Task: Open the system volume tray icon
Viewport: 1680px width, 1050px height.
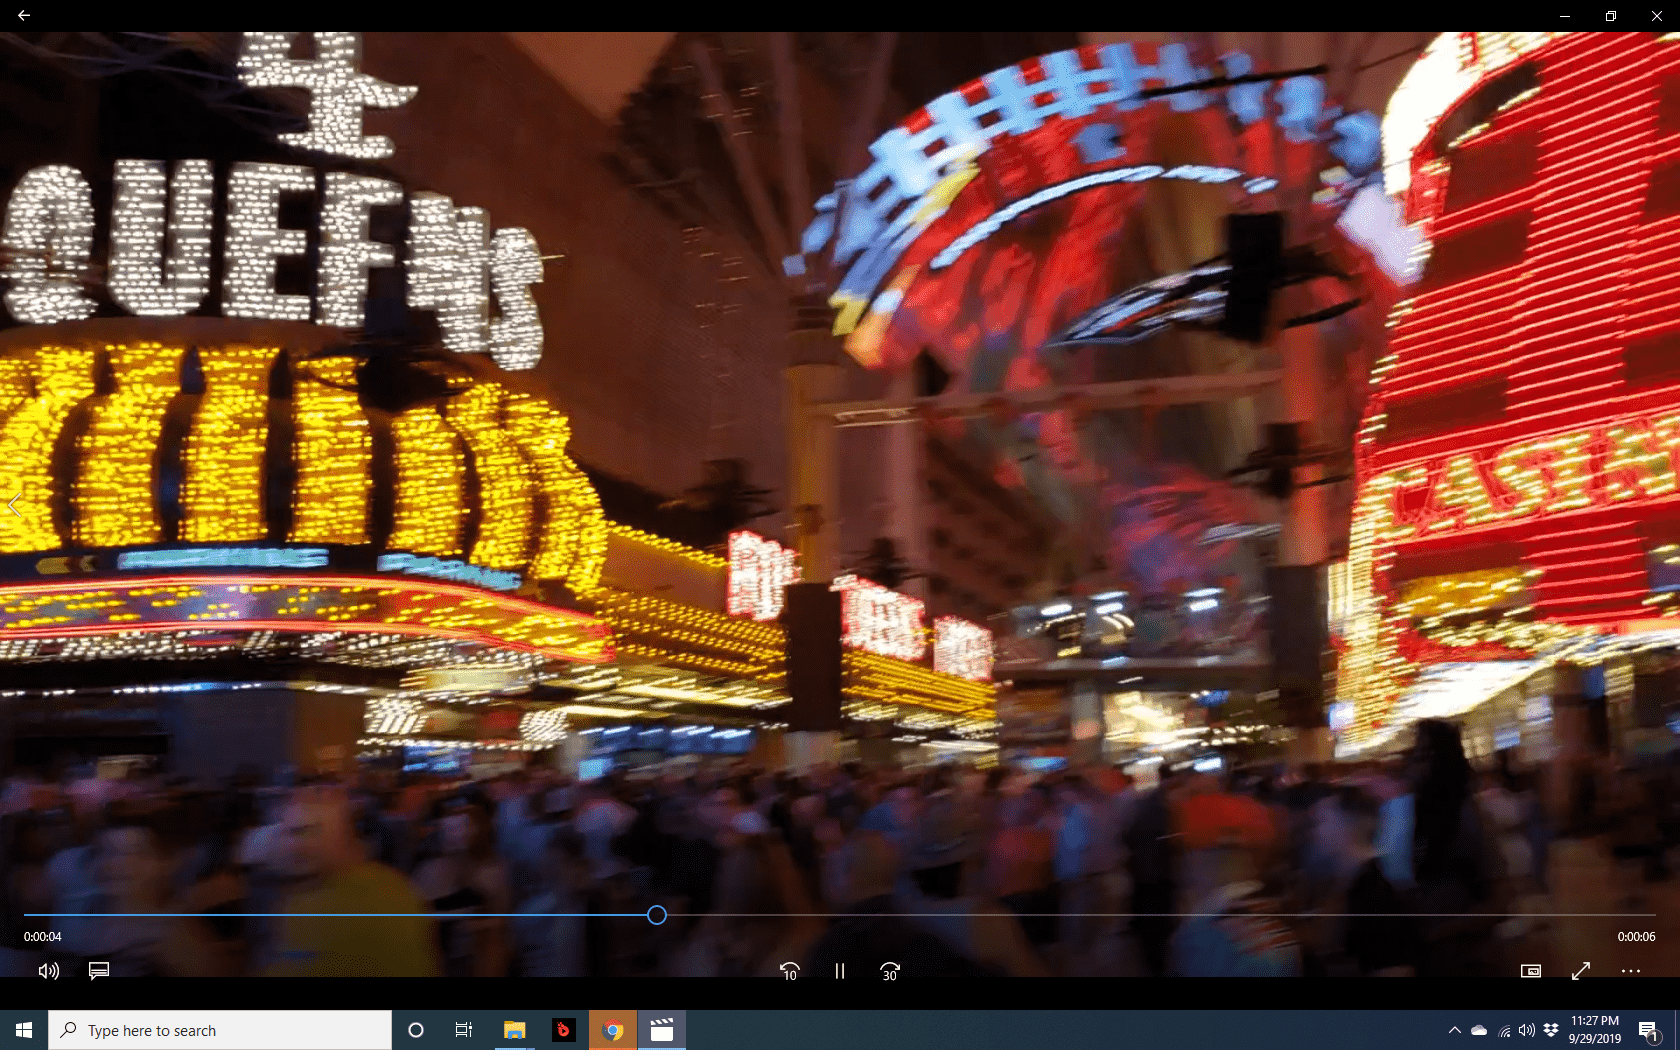Action: (x=1527, y=1030)
